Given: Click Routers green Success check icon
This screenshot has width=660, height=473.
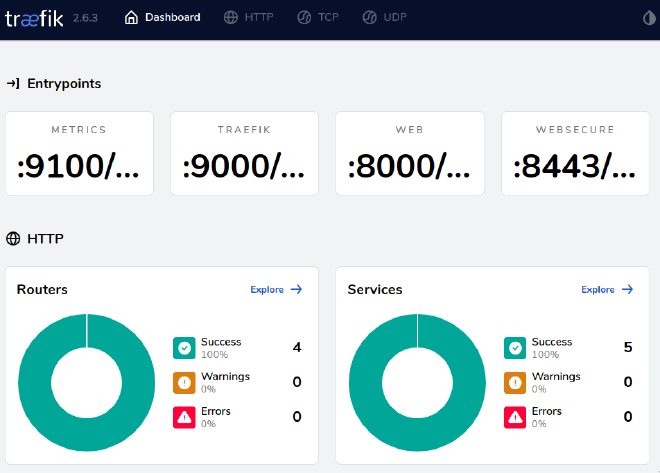Looking at the screenshot, I should coord(184,348).
